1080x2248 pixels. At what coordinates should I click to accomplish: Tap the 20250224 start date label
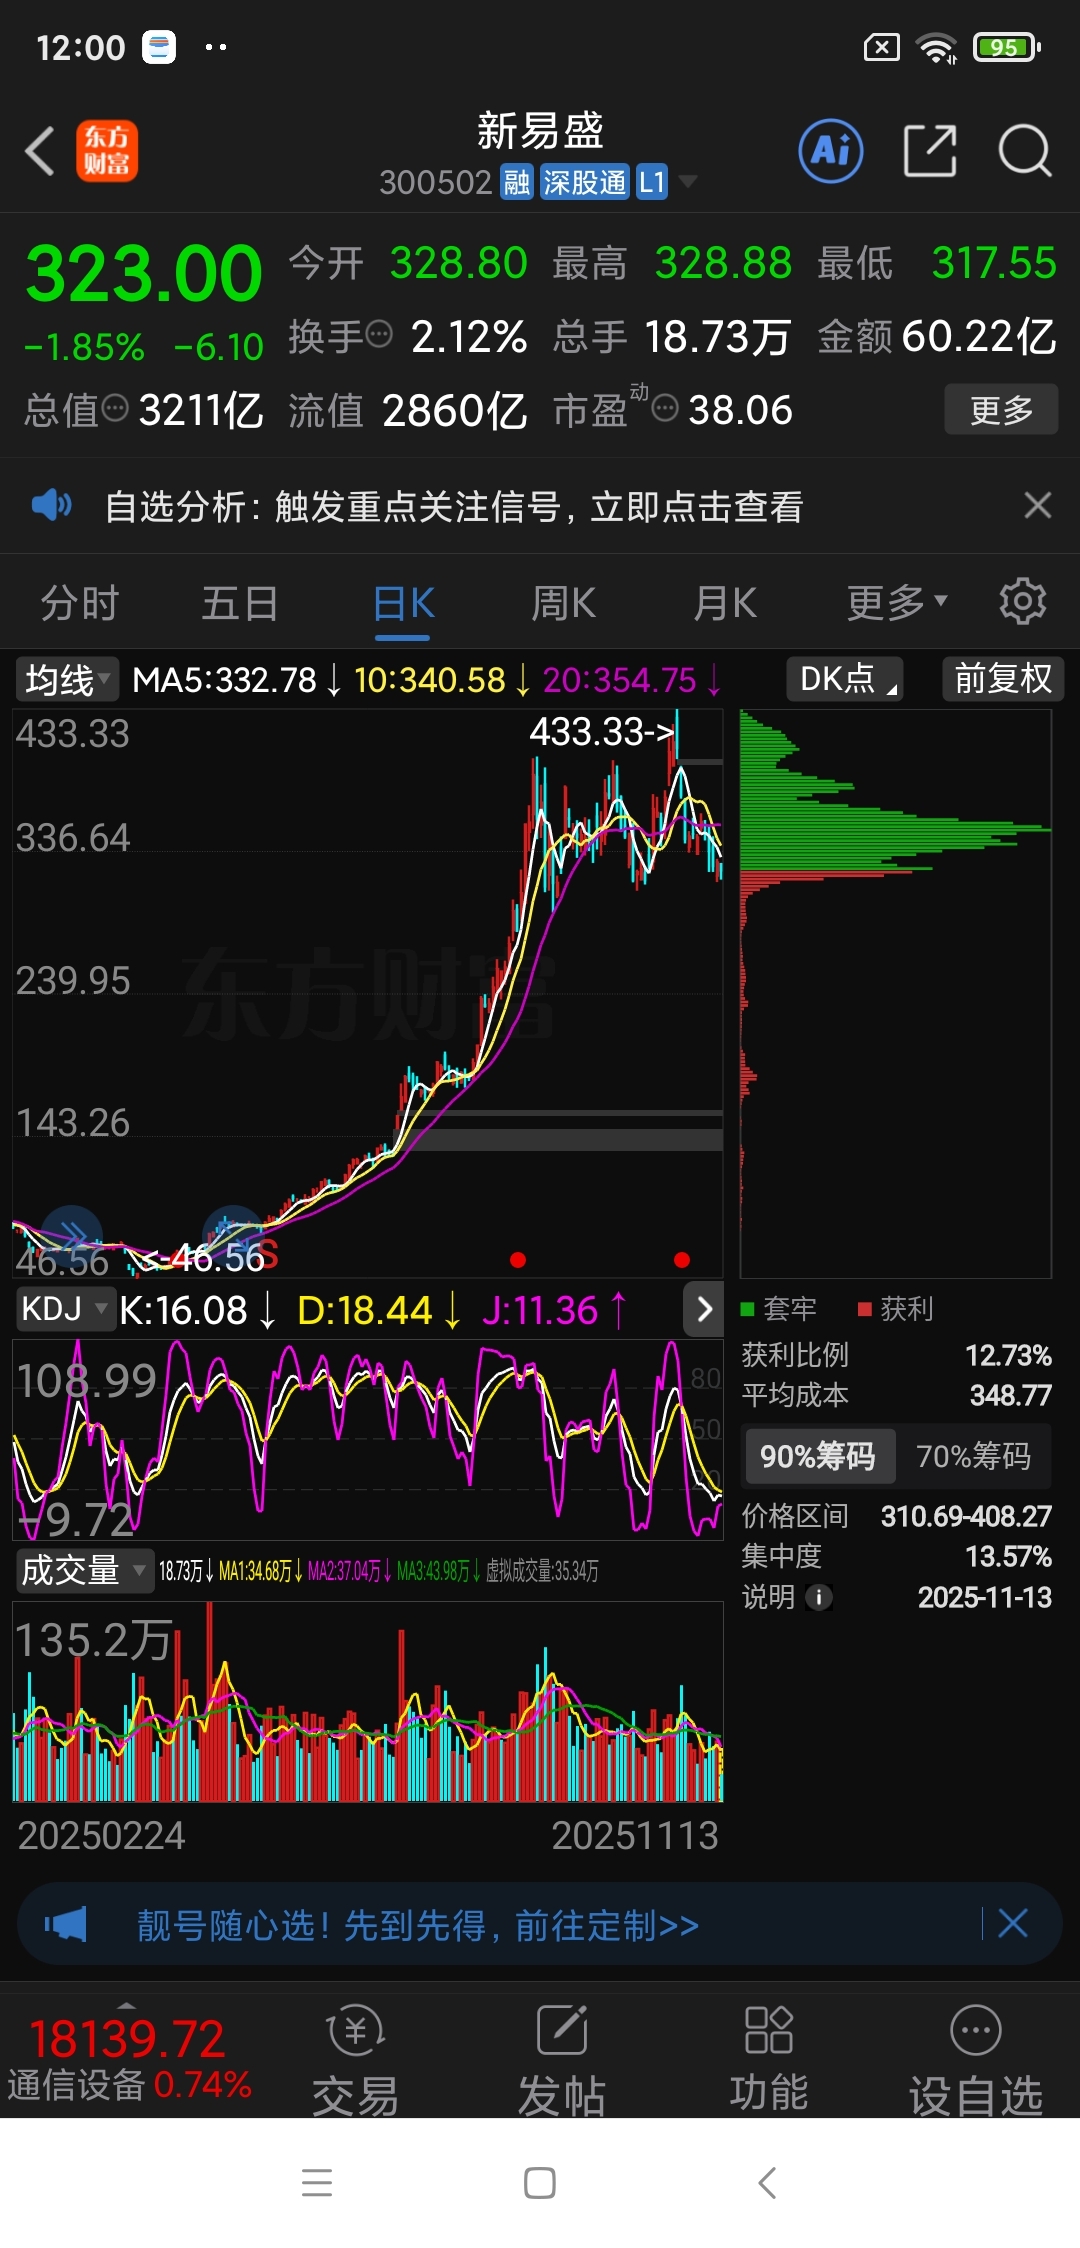pyautogui.click(x=101, y=1835)
